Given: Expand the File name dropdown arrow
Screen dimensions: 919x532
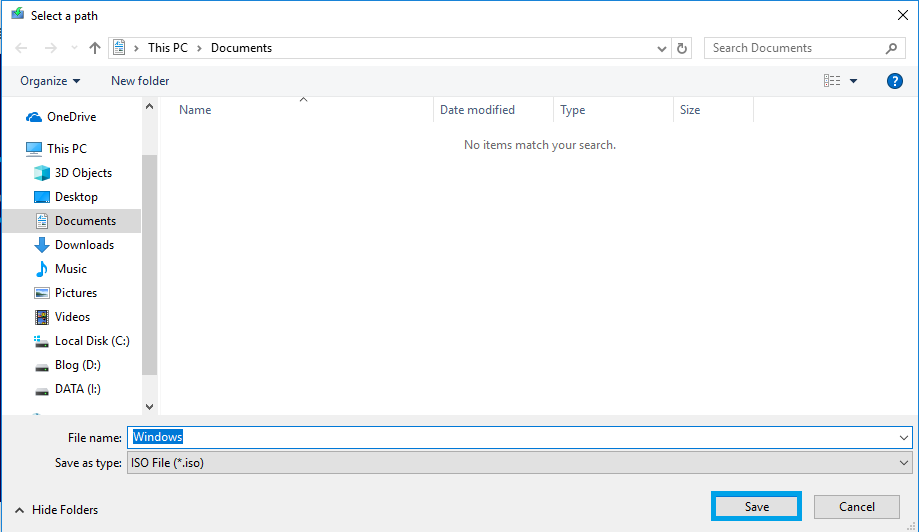Looking at the screenshot, I should tap(903, 438).
